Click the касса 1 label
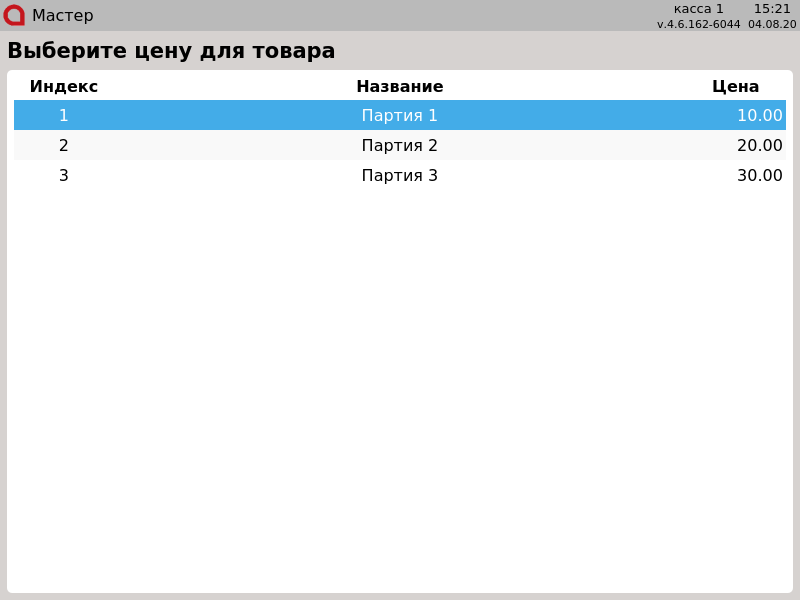This screenshot has width=800, height=600. pyautogui.click(x=698, y=9)
